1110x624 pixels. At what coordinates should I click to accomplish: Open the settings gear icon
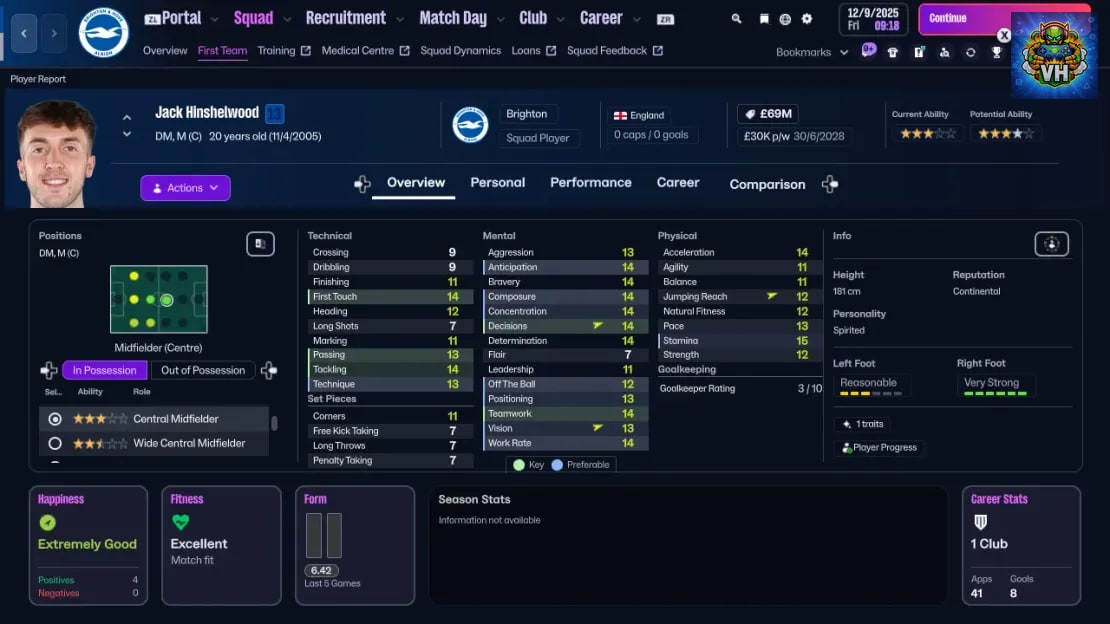[x=807, y=19]
